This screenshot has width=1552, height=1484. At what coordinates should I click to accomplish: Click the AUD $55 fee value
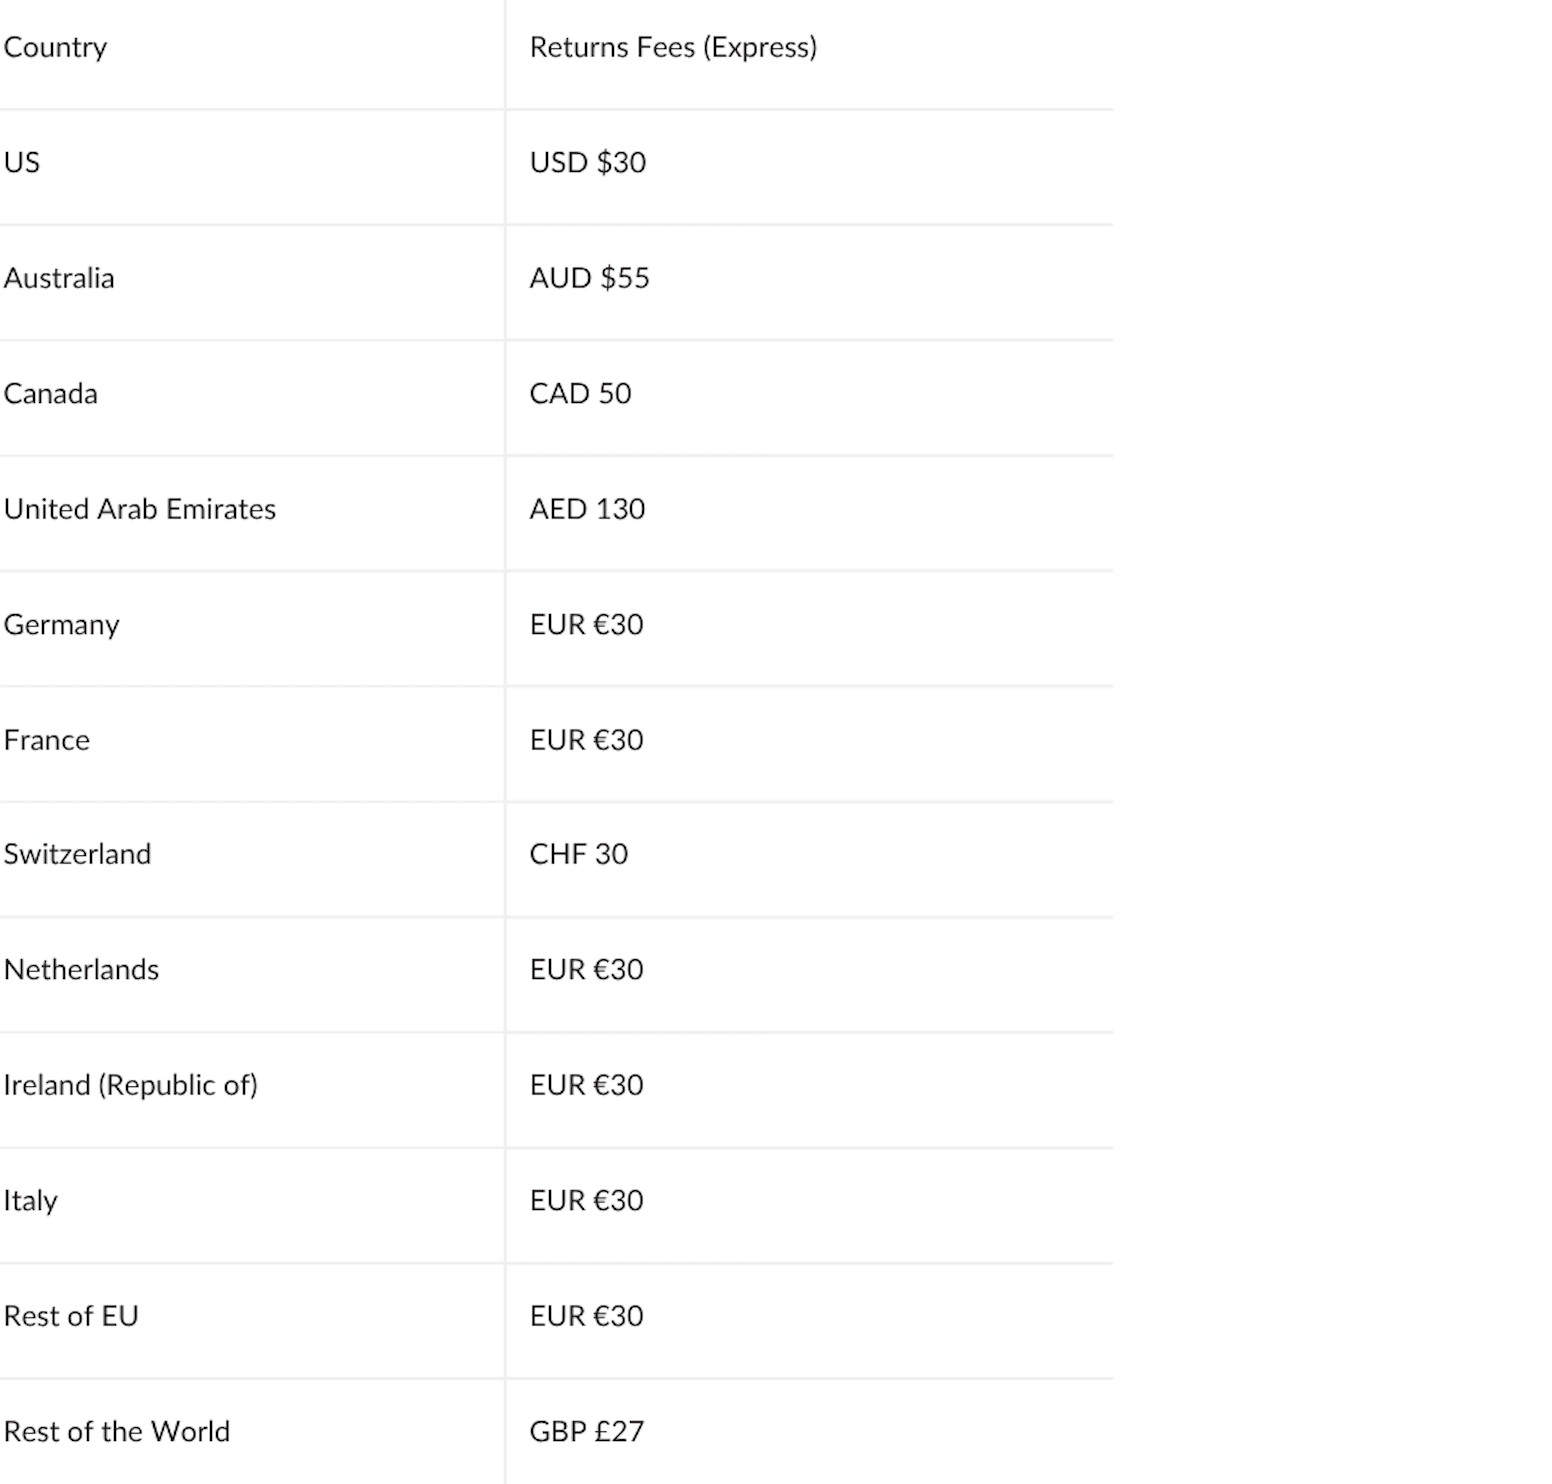tap(589, 278)
